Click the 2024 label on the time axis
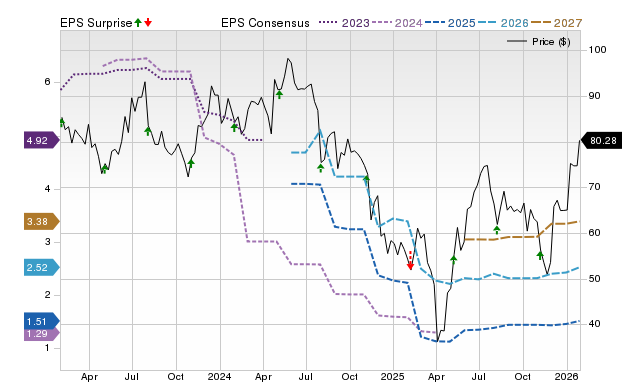Screen dimensions: 640x382 click(x=220, y=376)
